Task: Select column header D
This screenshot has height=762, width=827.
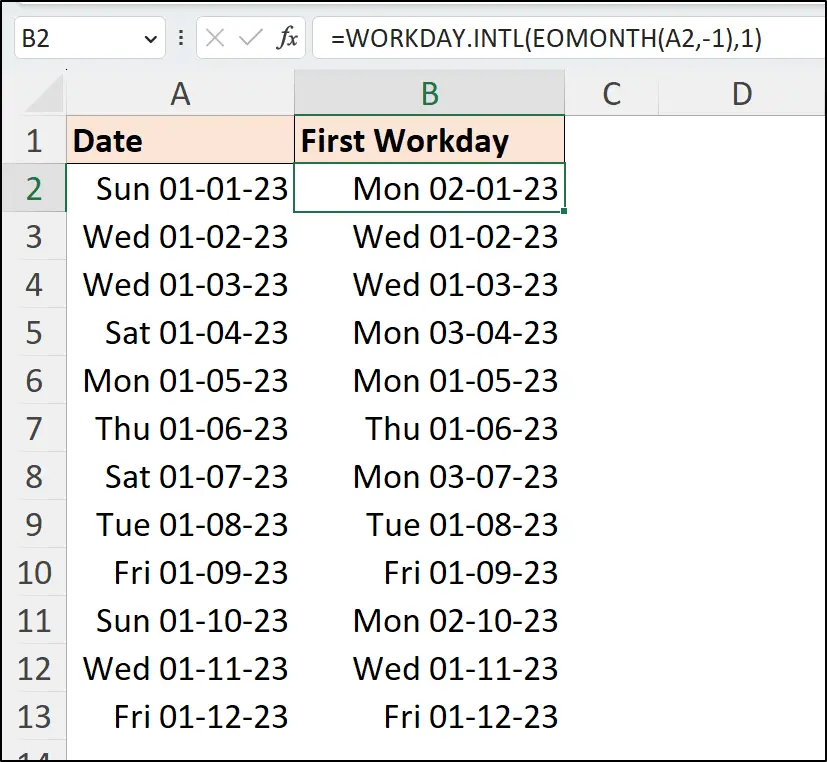Action: (x=742, y=94)
